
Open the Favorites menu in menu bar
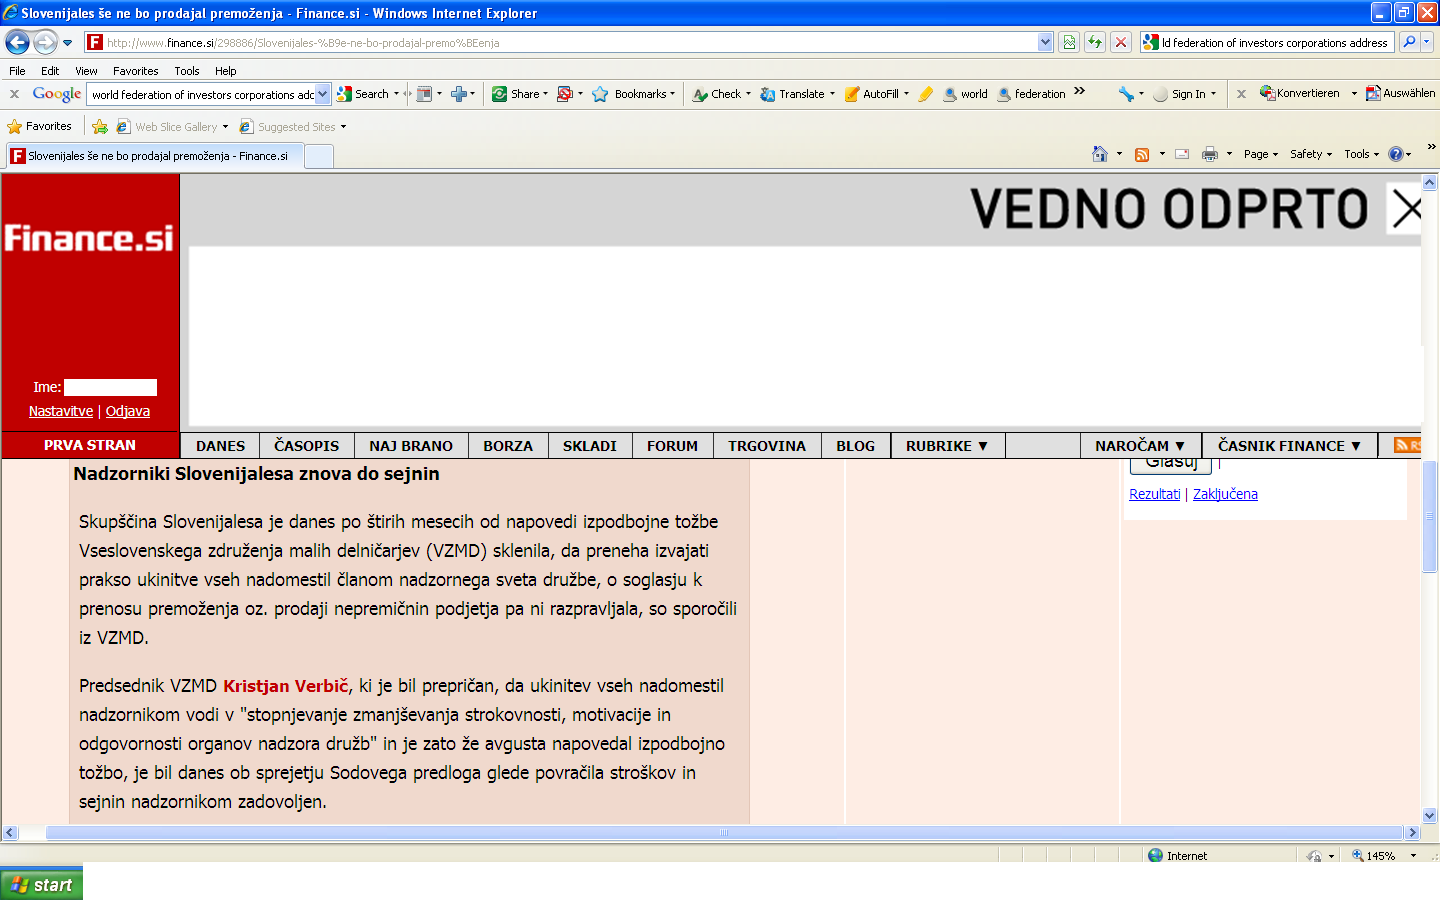click(135, 71)
